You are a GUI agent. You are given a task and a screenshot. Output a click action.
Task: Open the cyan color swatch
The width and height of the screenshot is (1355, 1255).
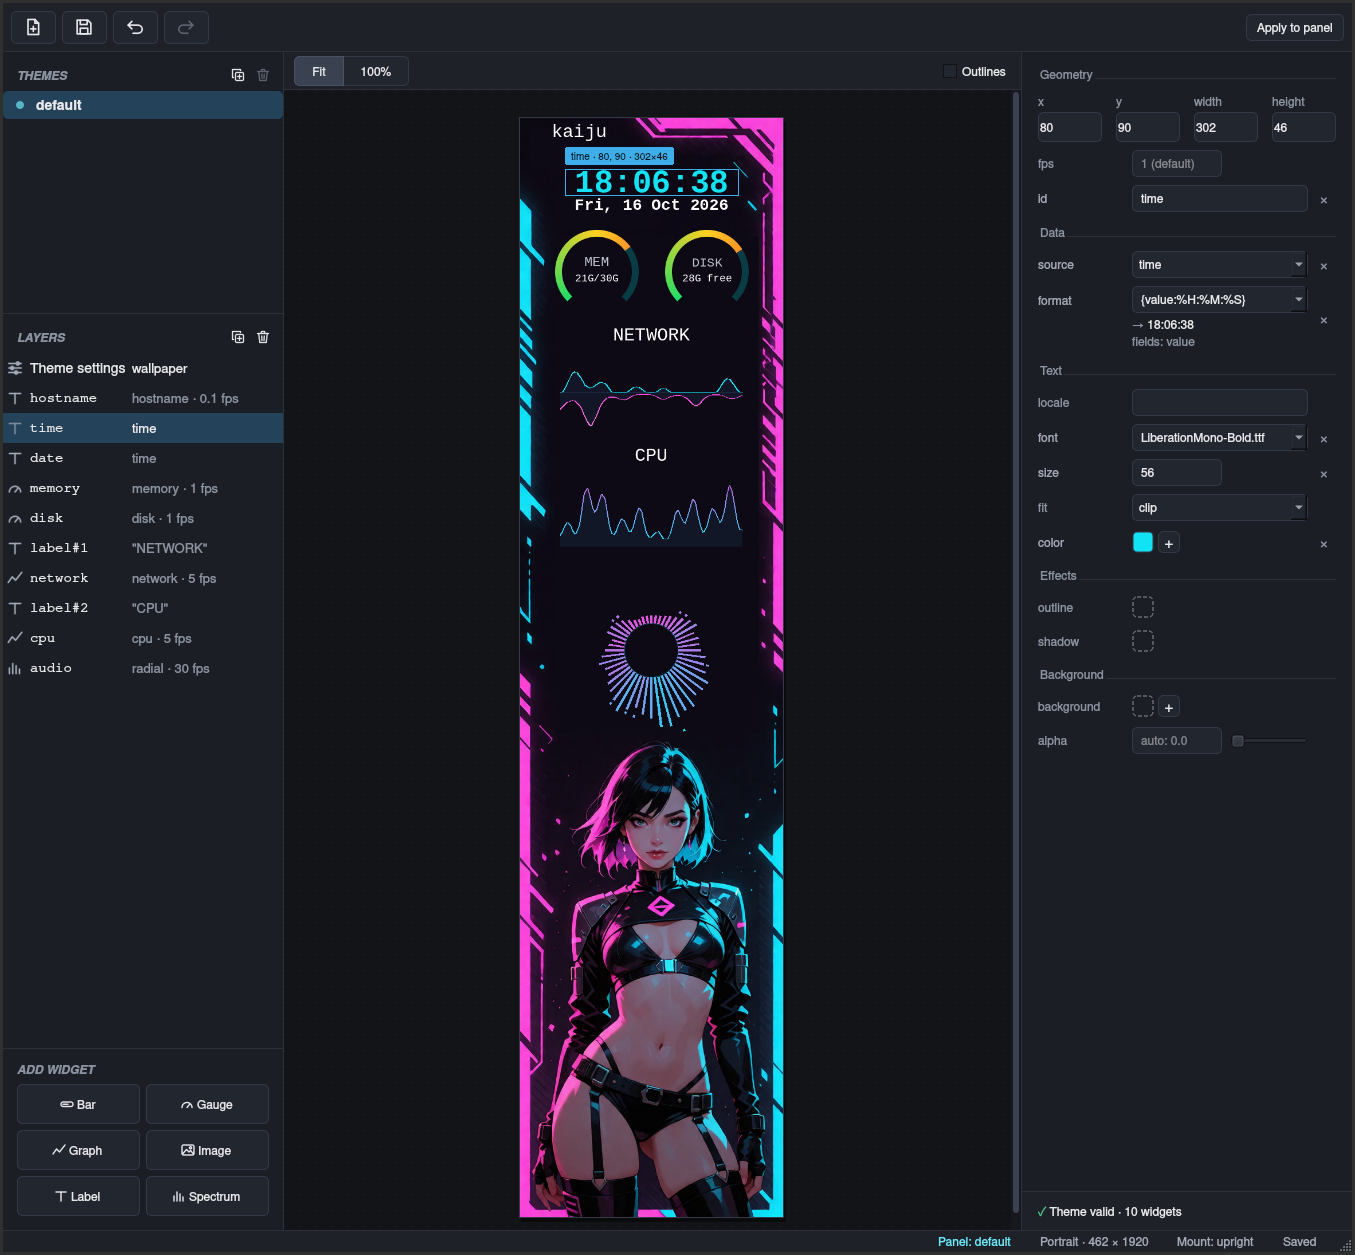[1143, 542]
